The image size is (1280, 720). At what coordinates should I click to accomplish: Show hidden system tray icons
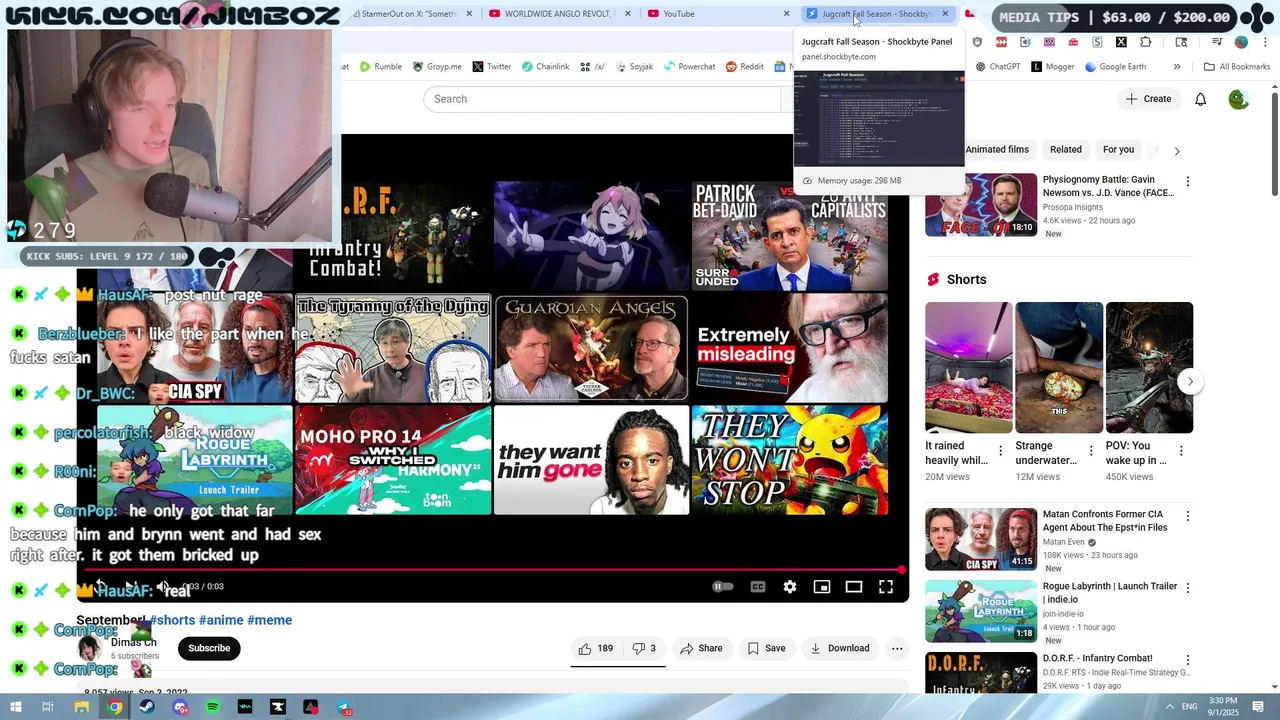1169,707
